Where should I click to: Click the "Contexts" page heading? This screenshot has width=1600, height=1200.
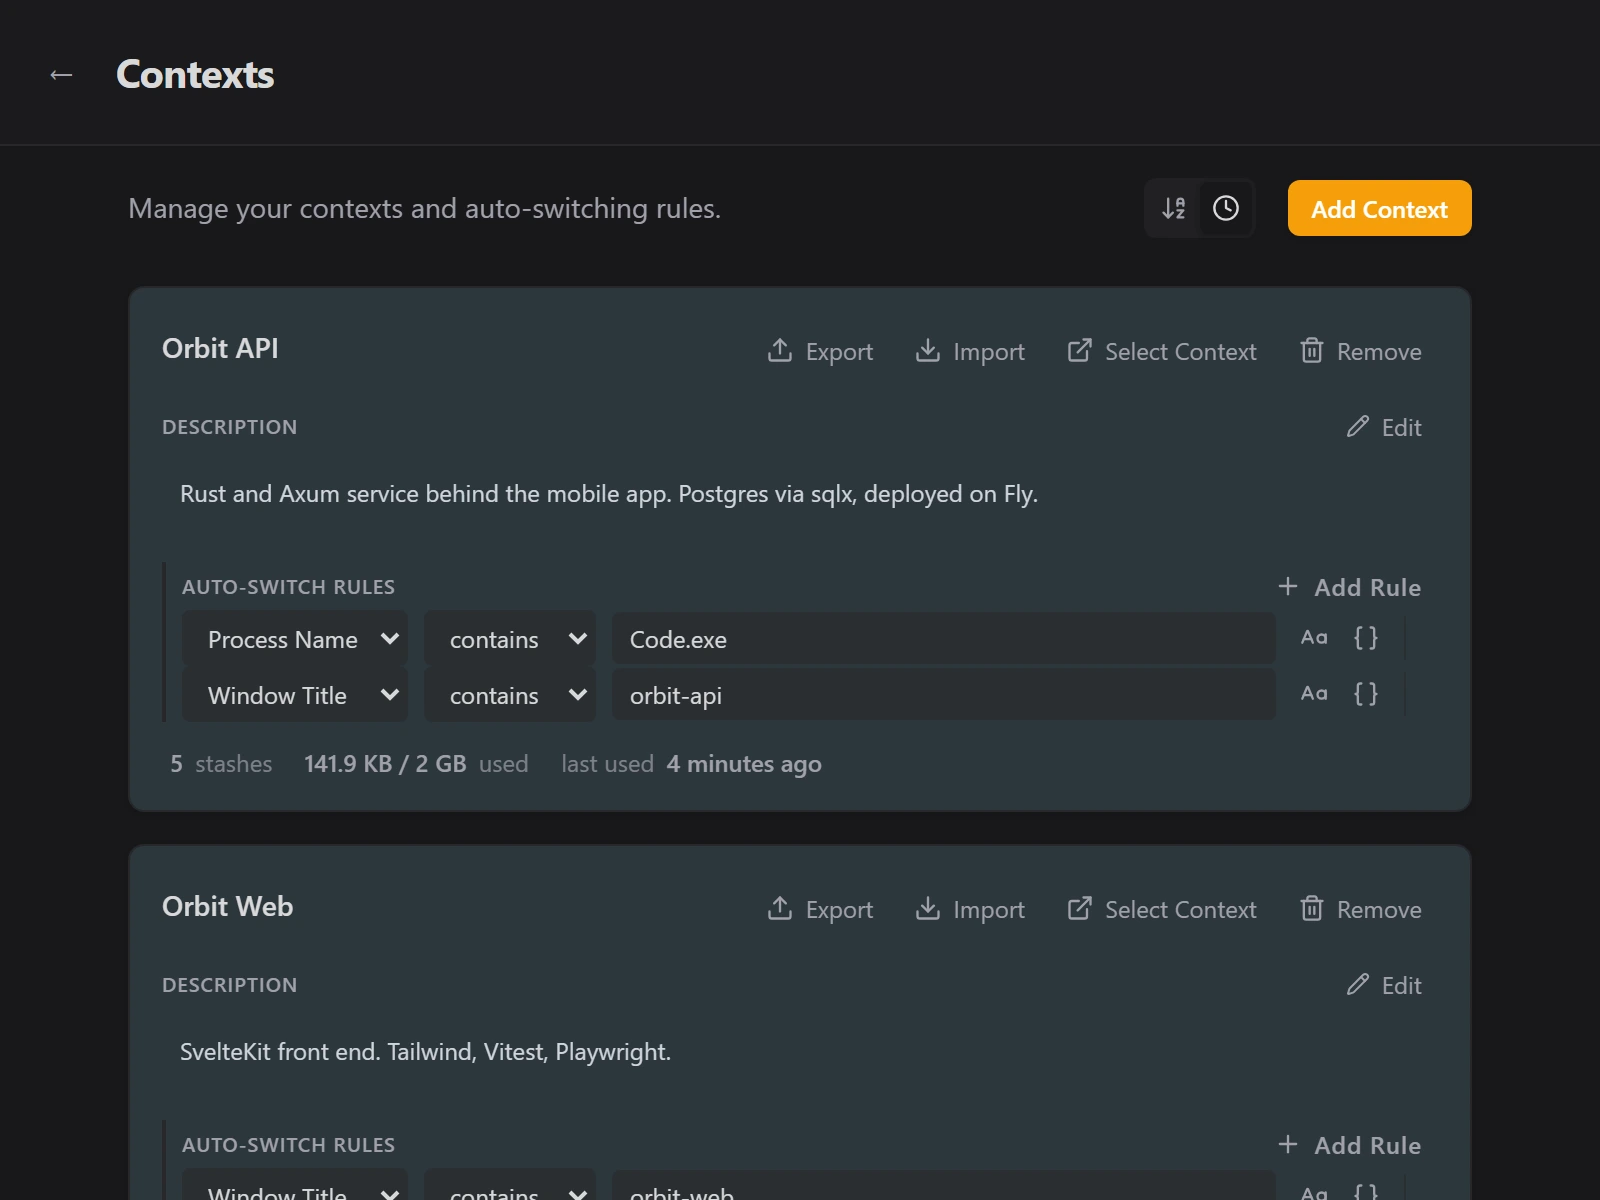pyautogui.click(x=195, y=75)
